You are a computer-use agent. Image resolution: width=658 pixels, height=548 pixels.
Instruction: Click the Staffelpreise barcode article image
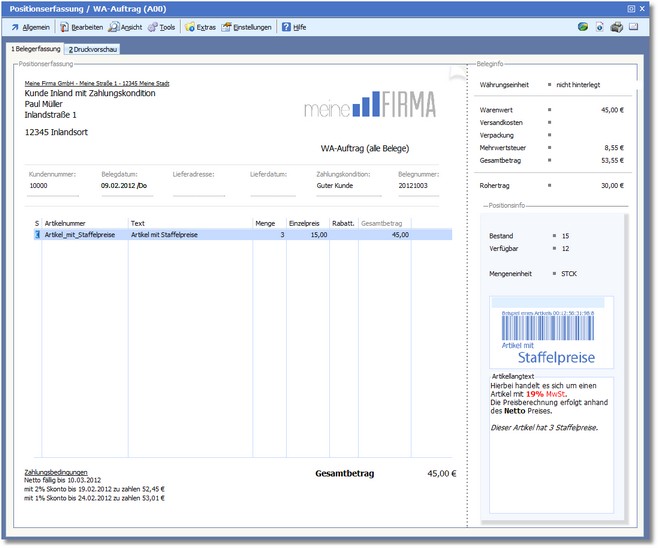click(551, 332)
